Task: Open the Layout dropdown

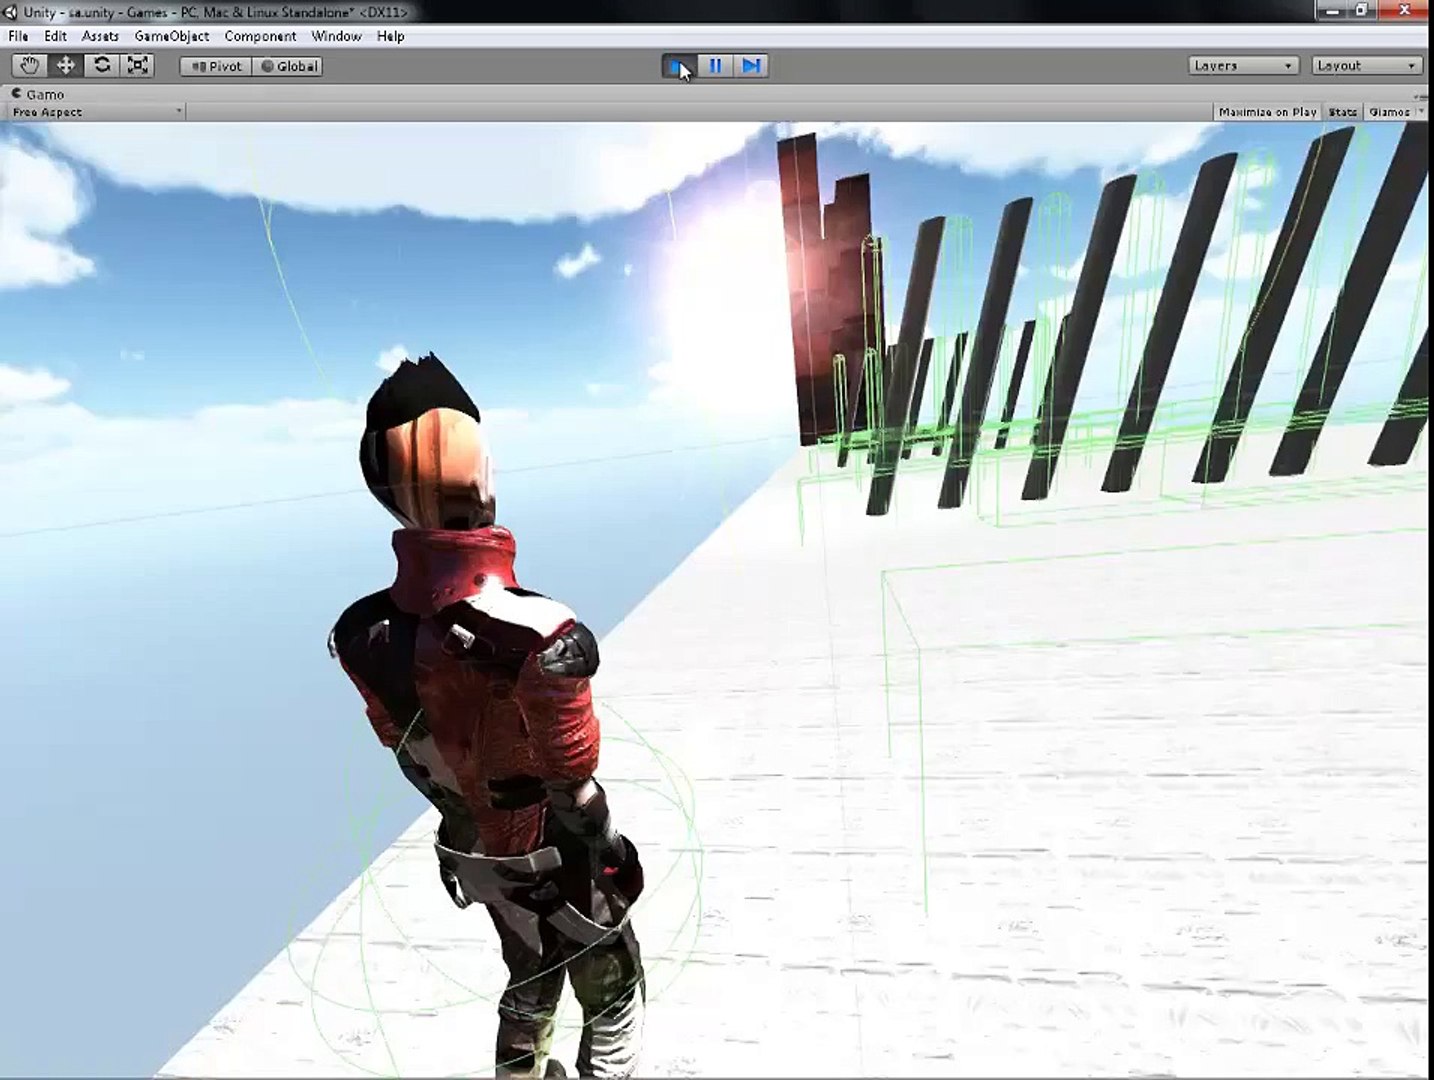Action: pyautogui.click(x=1367, y=66)
